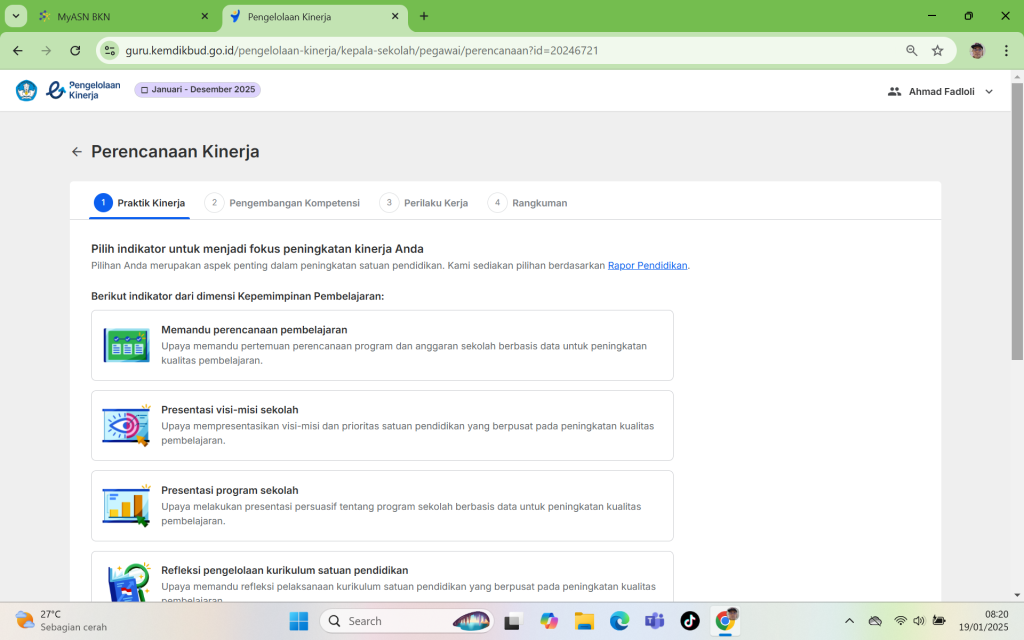Show hidden system tray icons chevron
This screenshot has height=640, width=1024.
click(849, 621)
